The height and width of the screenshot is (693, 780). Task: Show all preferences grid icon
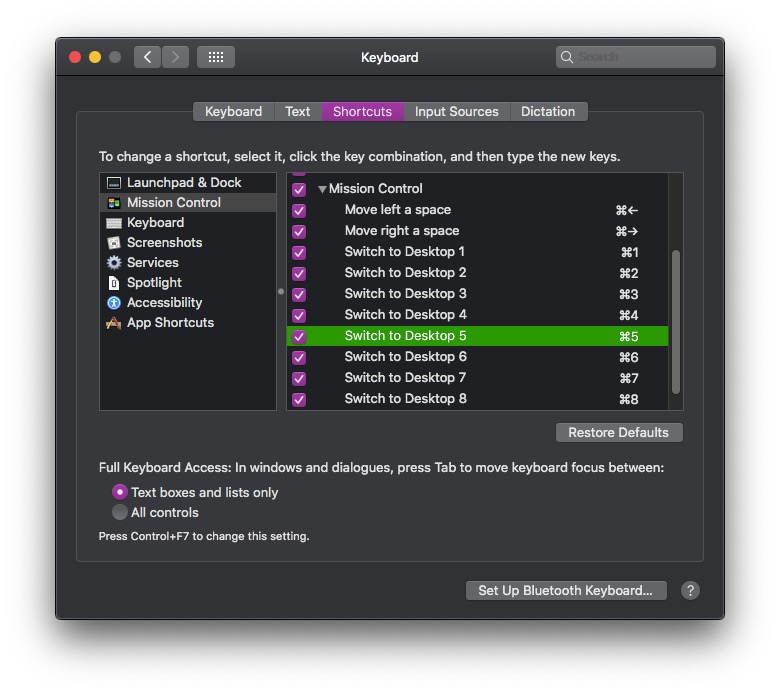pyautogui.click(x=216, y=57)
